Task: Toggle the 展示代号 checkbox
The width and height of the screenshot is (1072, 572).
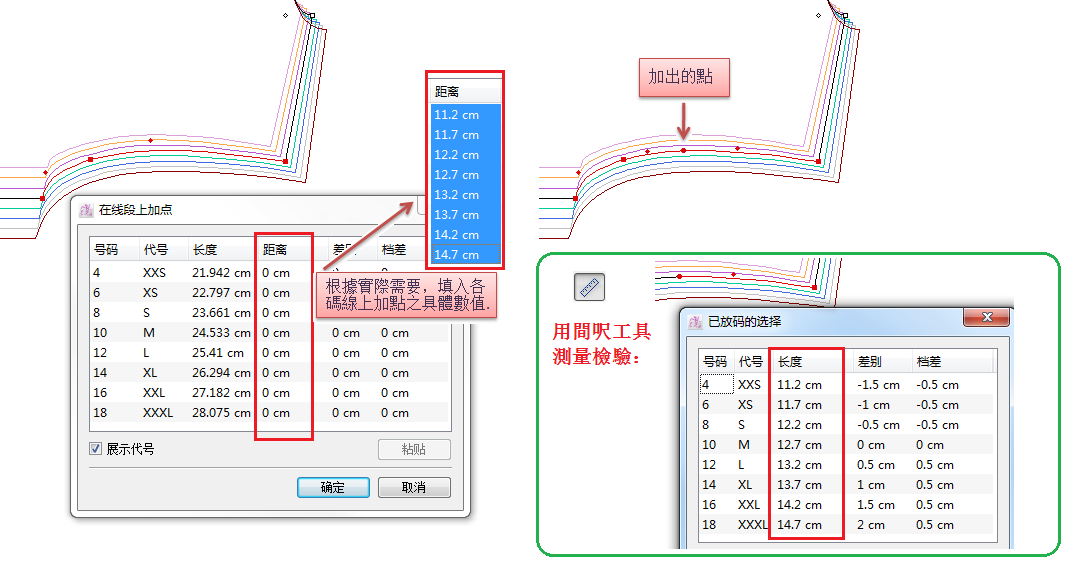Action: click(96, 449)
